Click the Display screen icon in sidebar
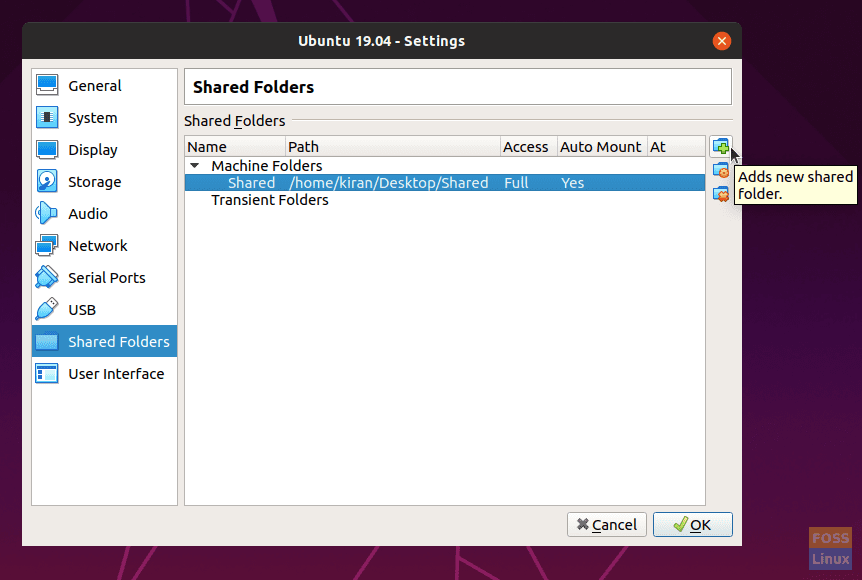 47,150
